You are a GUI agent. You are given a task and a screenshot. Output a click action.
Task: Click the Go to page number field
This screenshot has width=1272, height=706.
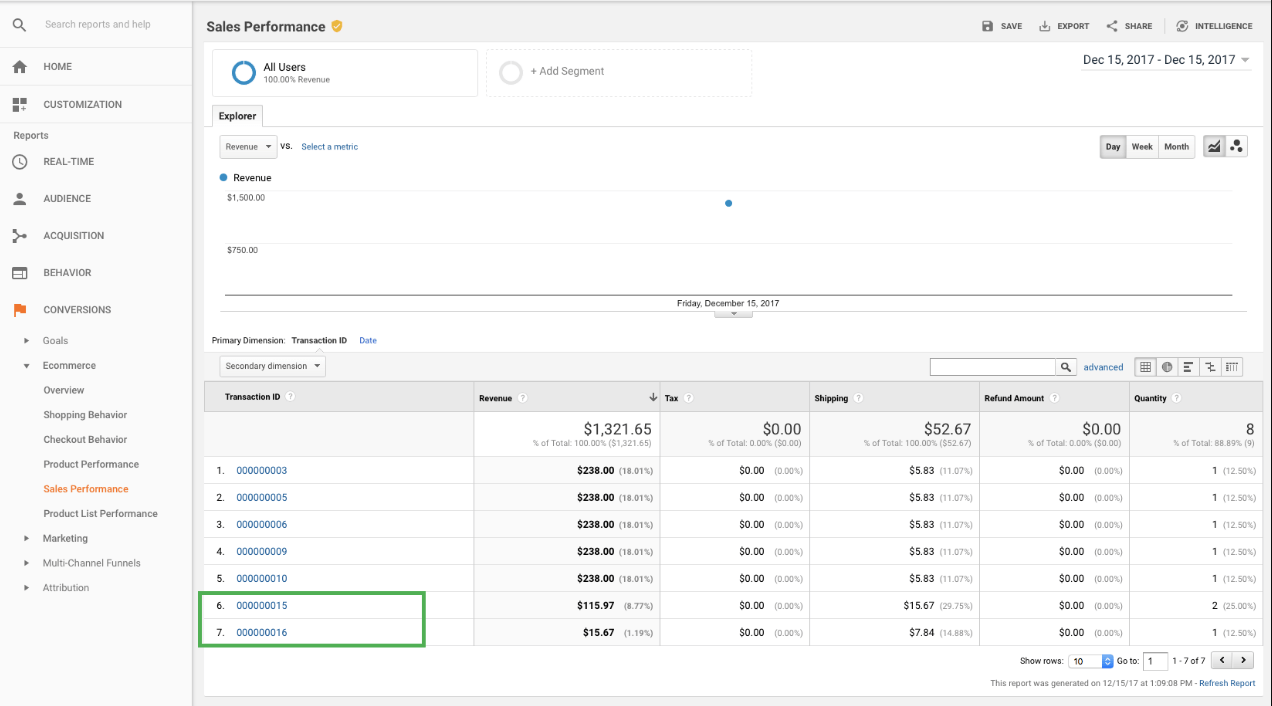1155,661
